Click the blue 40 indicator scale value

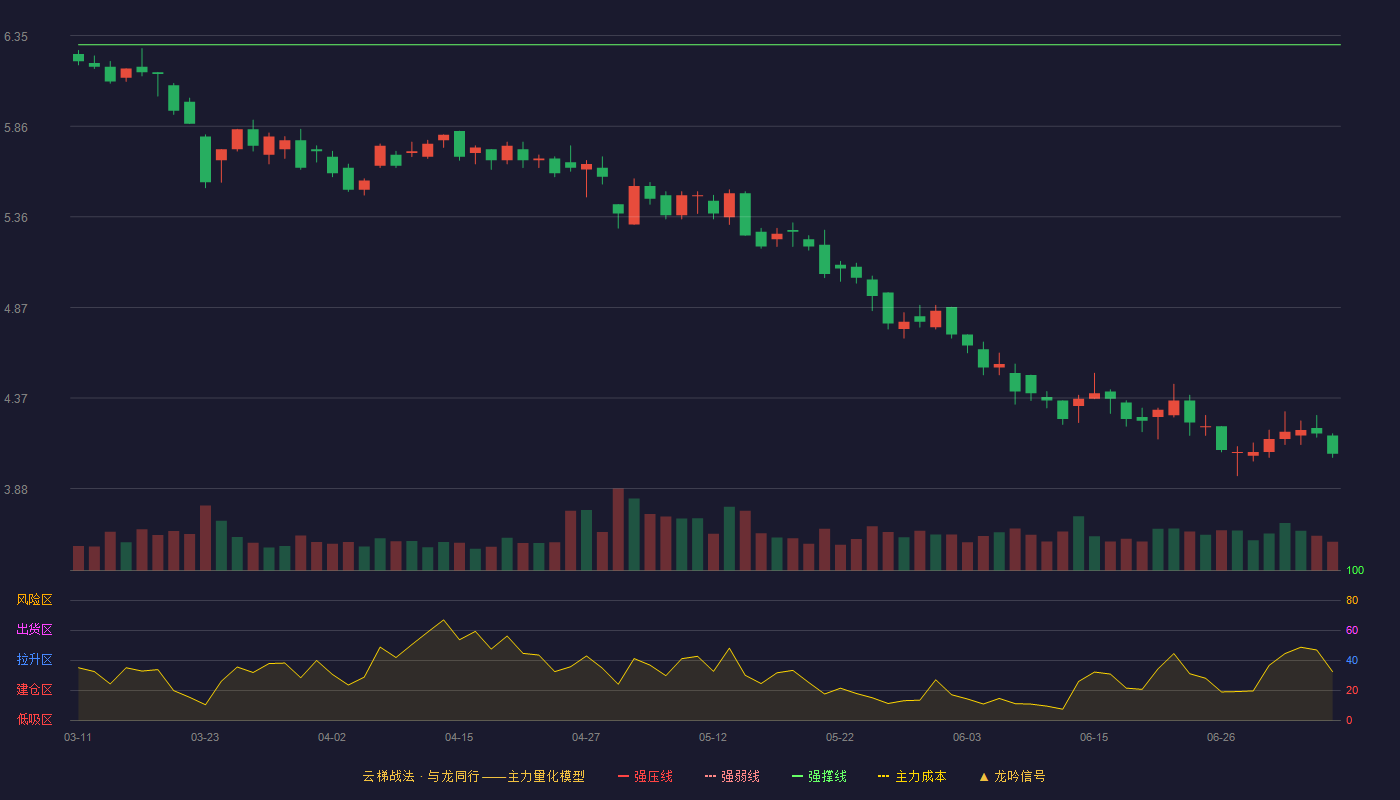tap(1352, 660)
